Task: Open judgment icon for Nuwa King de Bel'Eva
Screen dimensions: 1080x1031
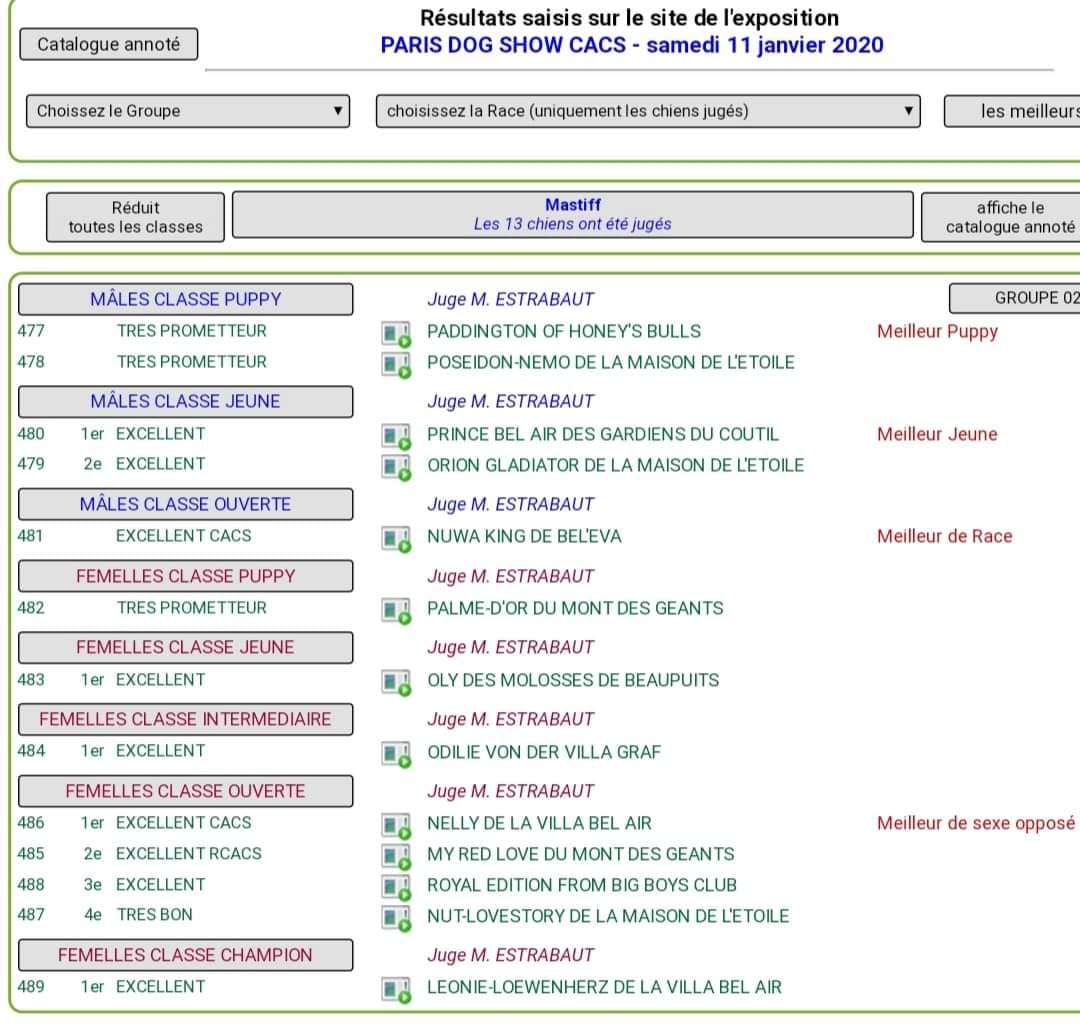Action: pos(396,539)
